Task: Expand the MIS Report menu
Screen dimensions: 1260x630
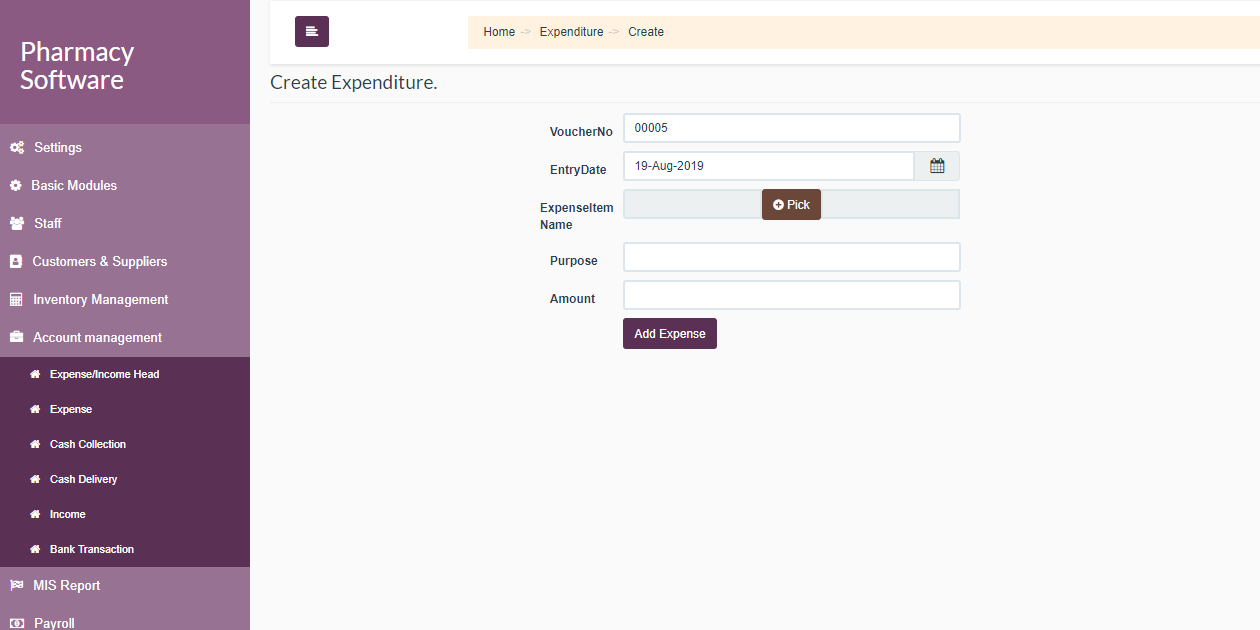Action: point(125,585)
